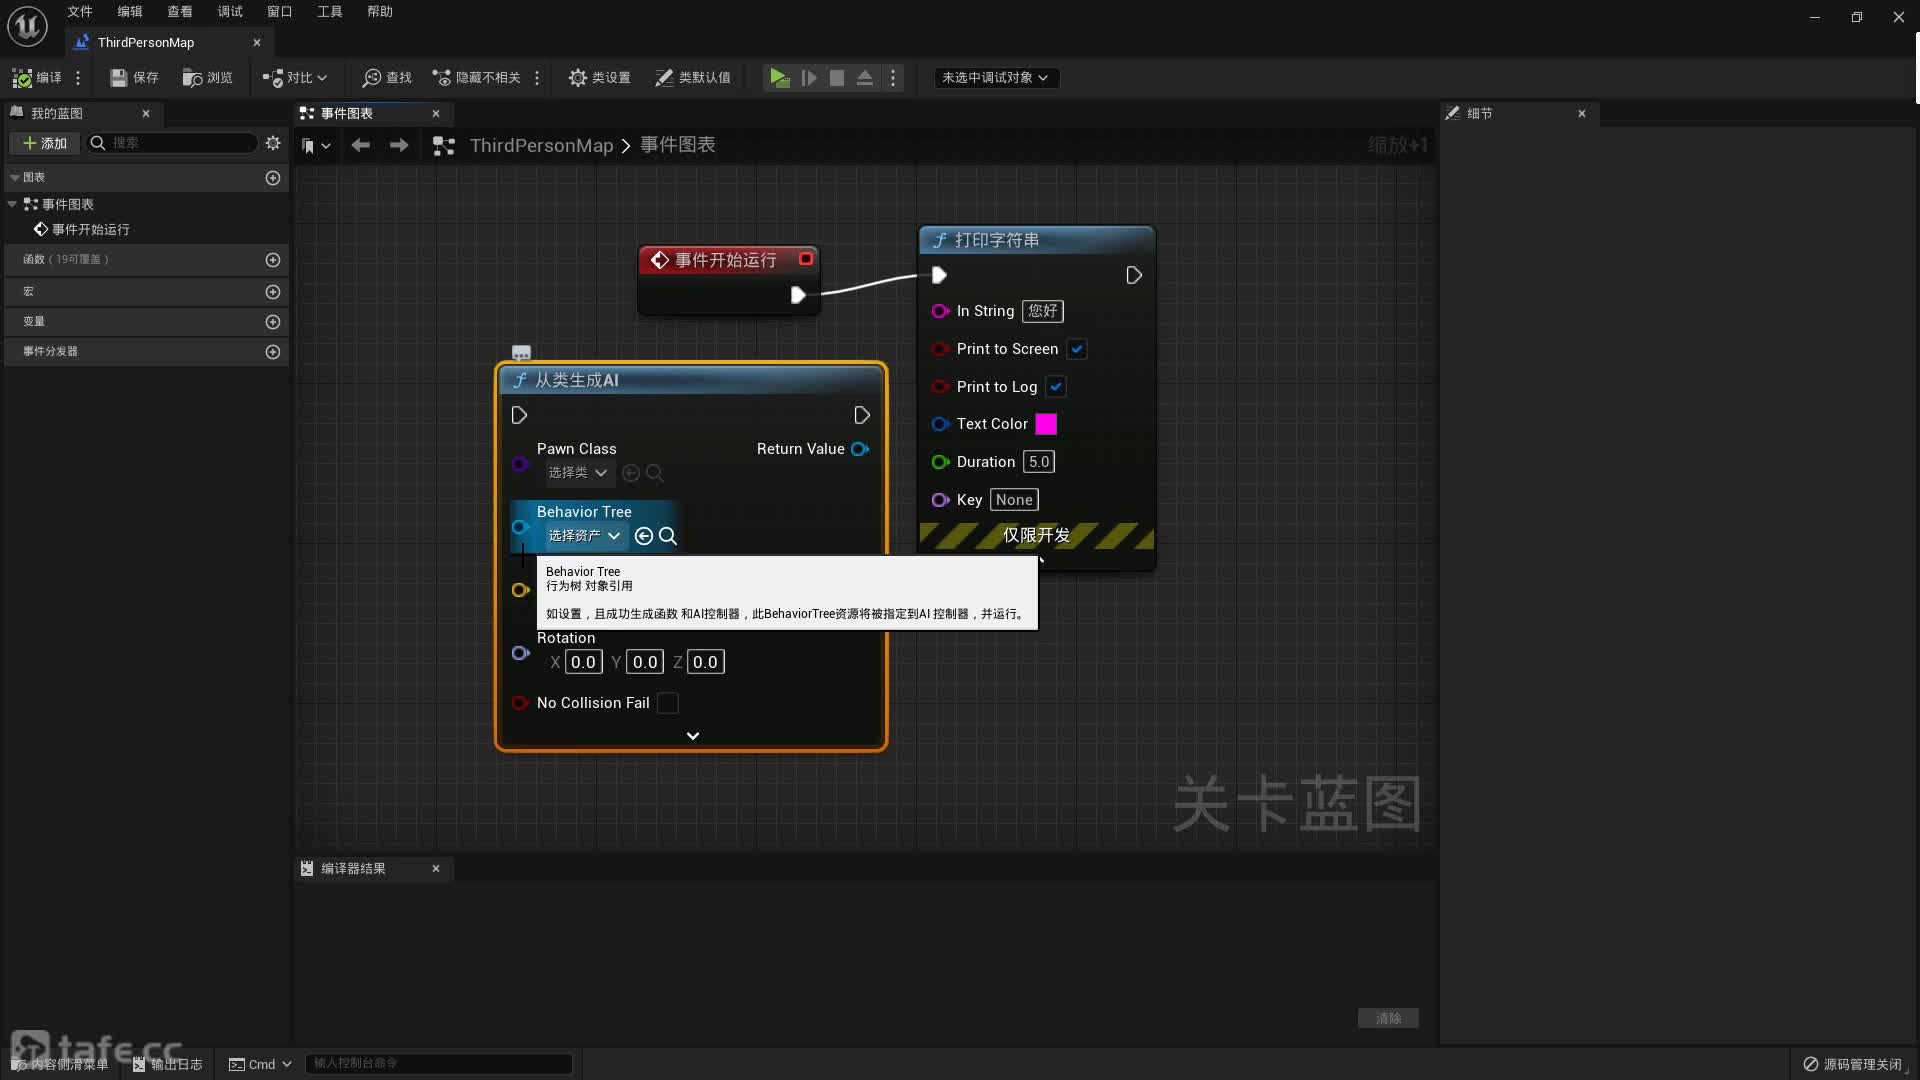Open the File (文件) menu
The width and height of the screenshot is (1920, 1080).
pos(80,11)
